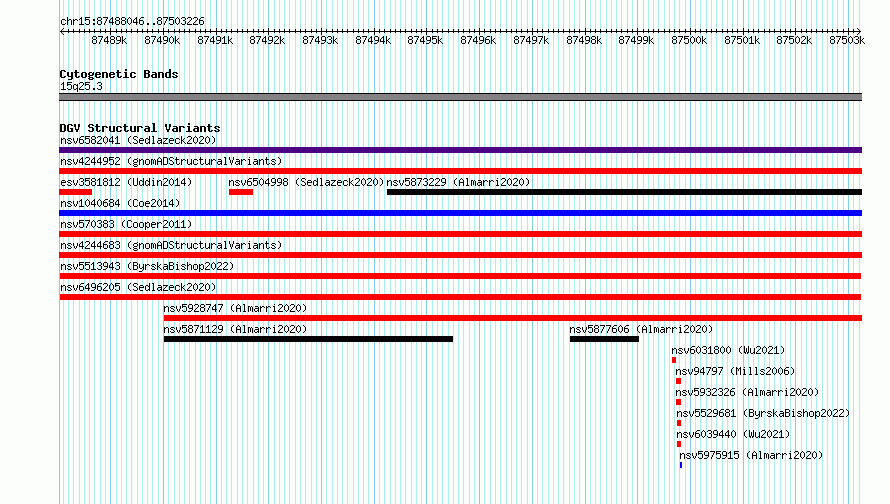Click the 15q25.3 band label
The height and width of the screenshot is (504, 890).
81,86
